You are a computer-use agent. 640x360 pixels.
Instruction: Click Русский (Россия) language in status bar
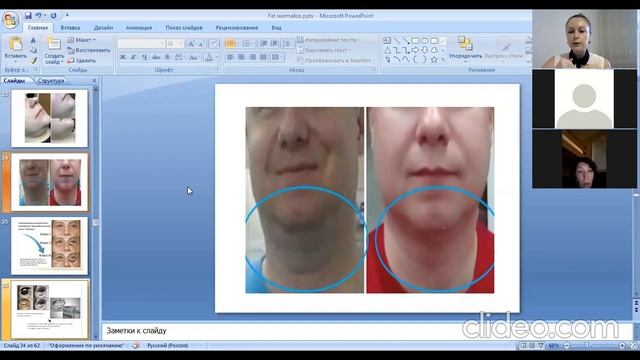pyautogui.click(x=167, y=346)
